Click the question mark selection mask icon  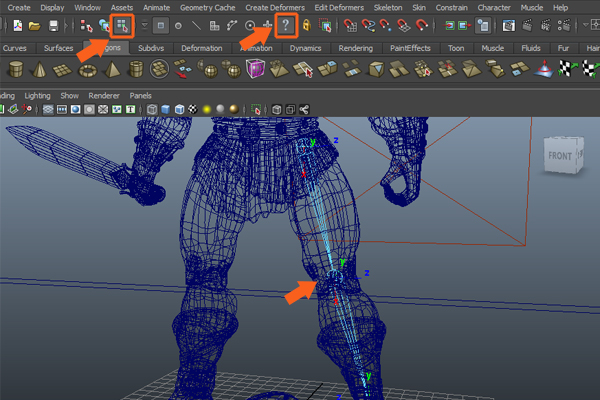pos(287,25)
